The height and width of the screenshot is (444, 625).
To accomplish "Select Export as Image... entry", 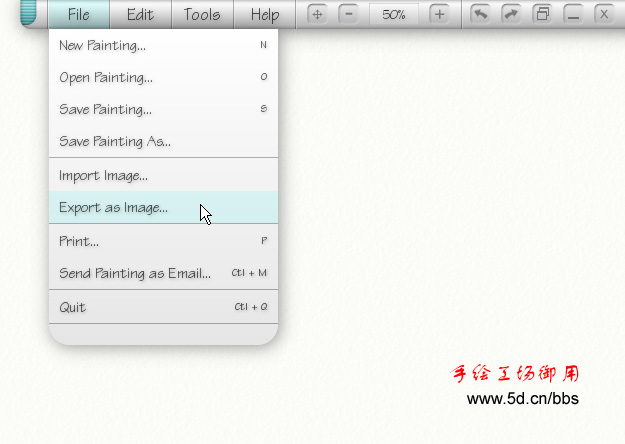I will click(x=163, y=207).
